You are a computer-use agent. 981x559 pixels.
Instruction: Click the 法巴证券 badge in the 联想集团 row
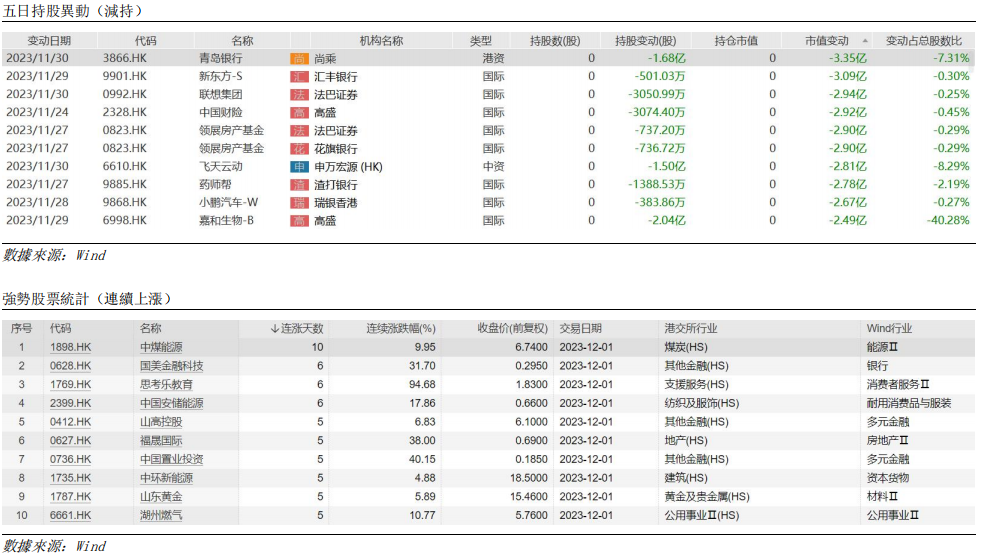tap(299, 95)
